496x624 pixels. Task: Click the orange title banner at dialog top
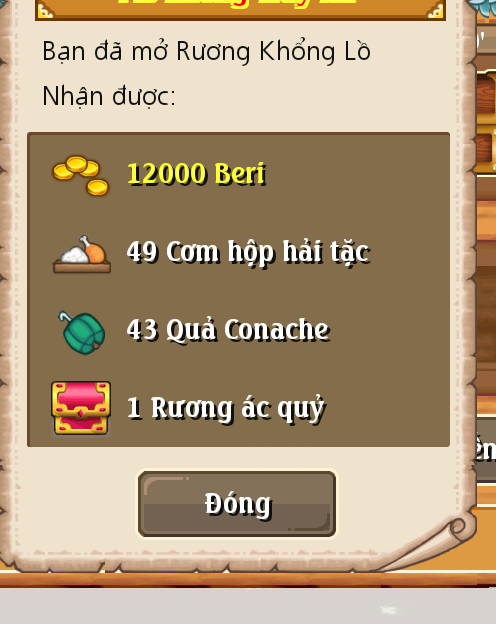(x=240, y=10)
